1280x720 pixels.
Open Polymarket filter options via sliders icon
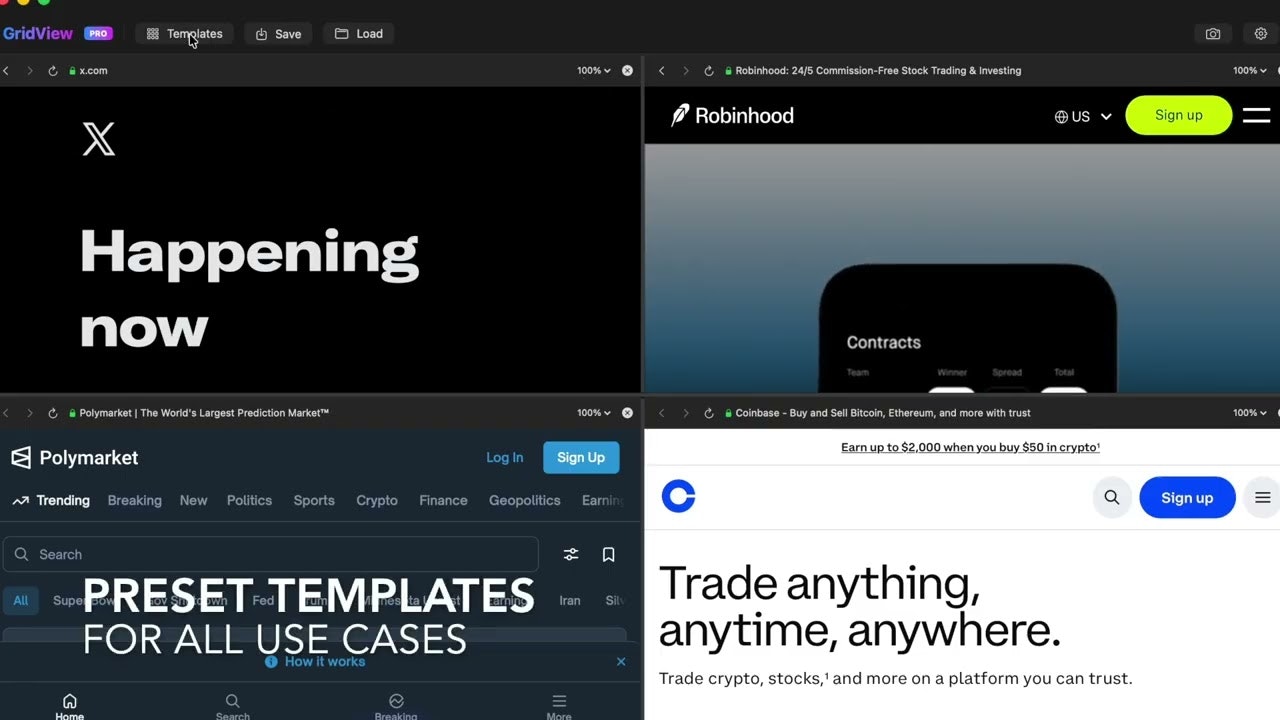pos(571,554)
